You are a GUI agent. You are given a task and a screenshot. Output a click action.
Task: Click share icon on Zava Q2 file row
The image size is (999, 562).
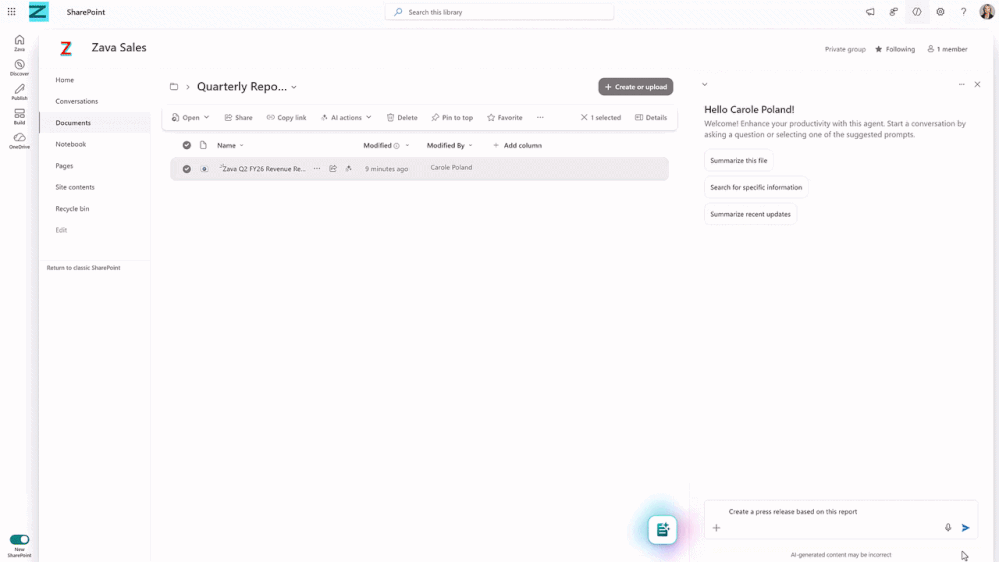[333, 169]
